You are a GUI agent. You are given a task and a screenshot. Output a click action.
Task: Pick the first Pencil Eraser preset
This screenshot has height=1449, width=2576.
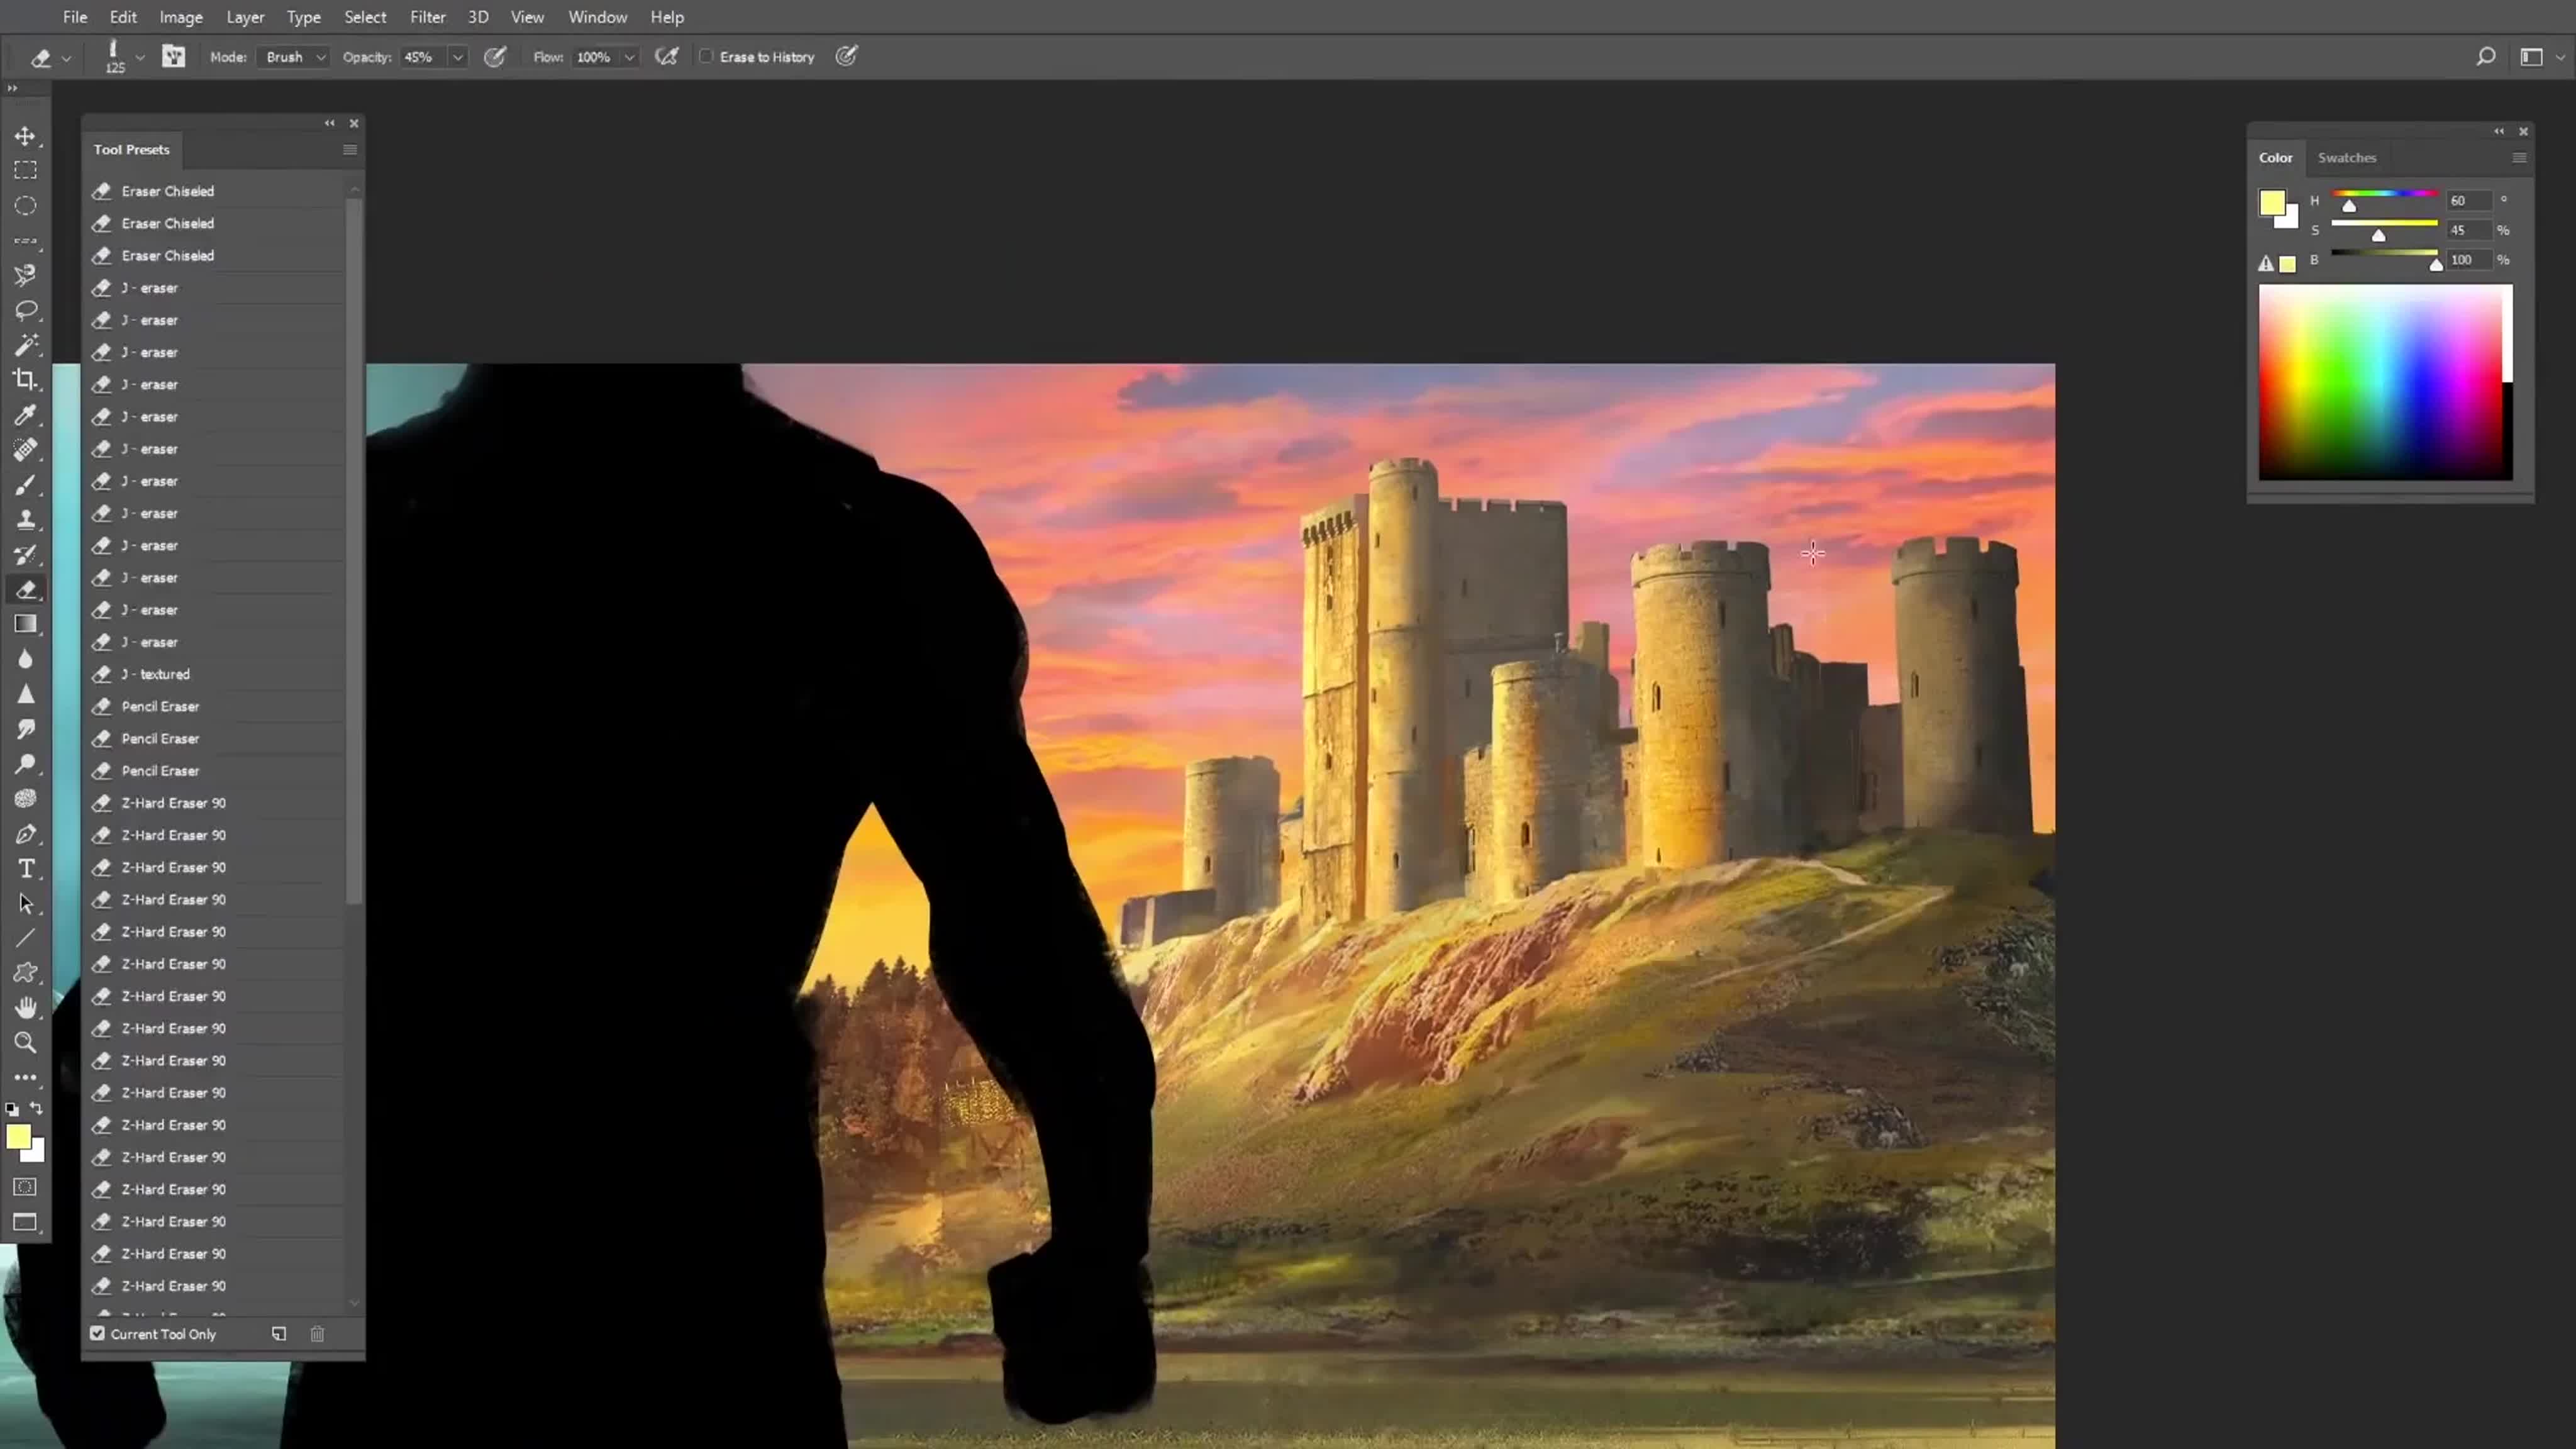click(x=160, y=706)
